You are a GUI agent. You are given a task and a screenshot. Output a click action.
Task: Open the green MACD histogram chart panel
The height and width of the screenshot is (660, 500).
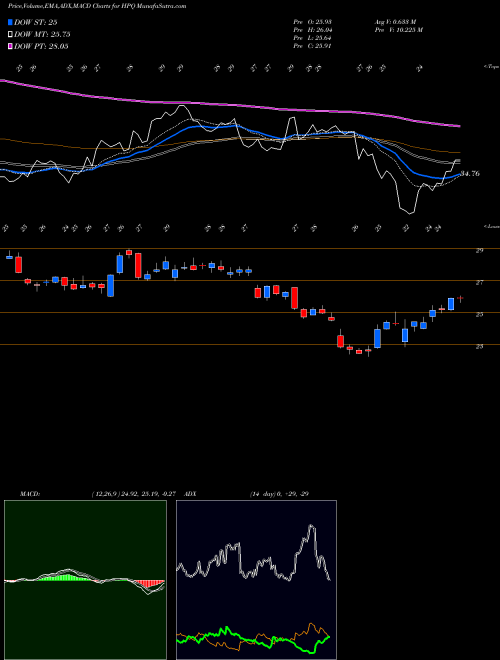[x=85, y=580]
